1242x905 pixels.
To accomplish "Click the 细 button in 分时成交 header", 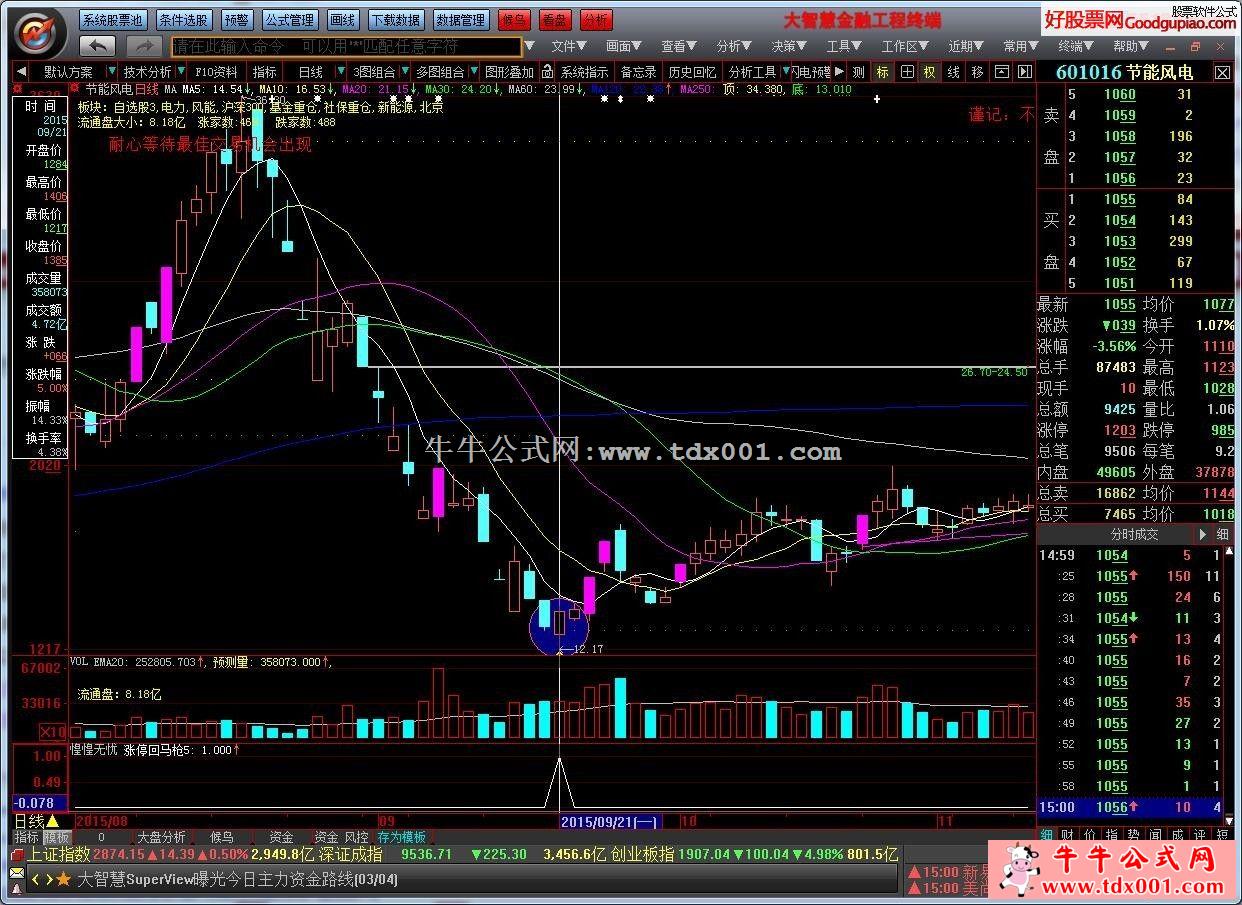I will pos(1222,534).
